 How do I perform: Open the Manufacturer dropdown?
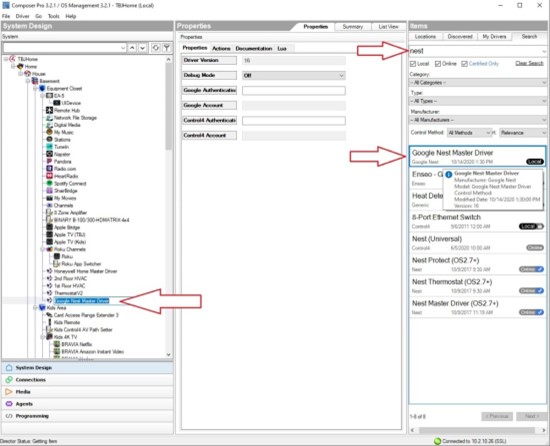478,120
